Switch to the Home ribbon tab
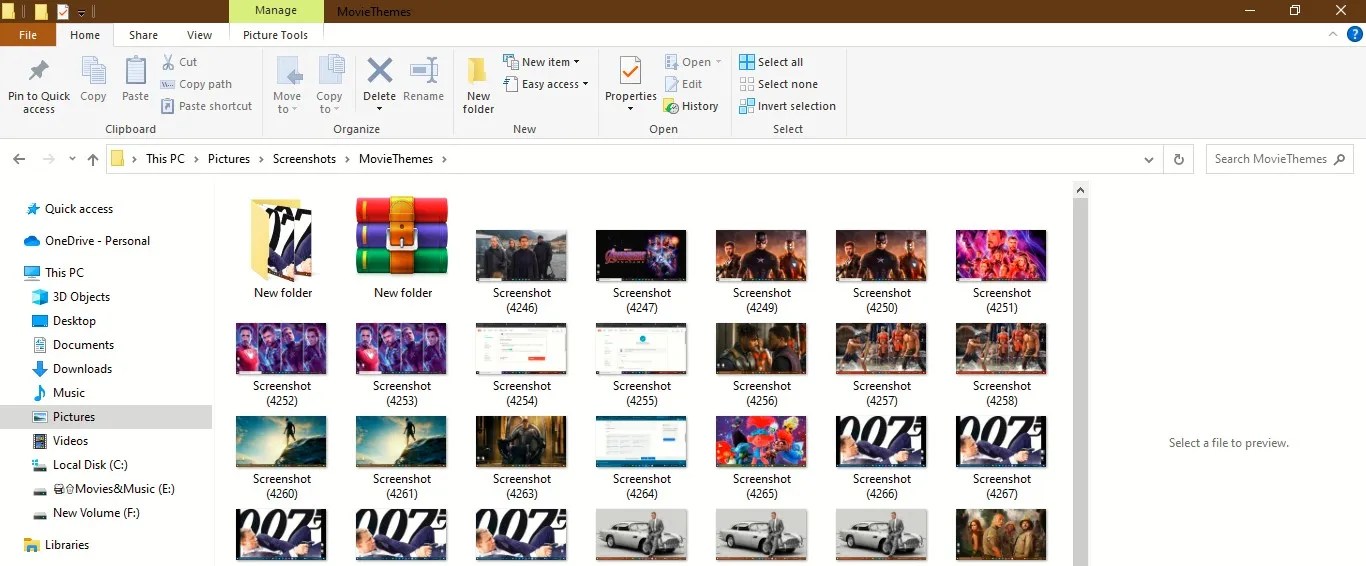 85,35
